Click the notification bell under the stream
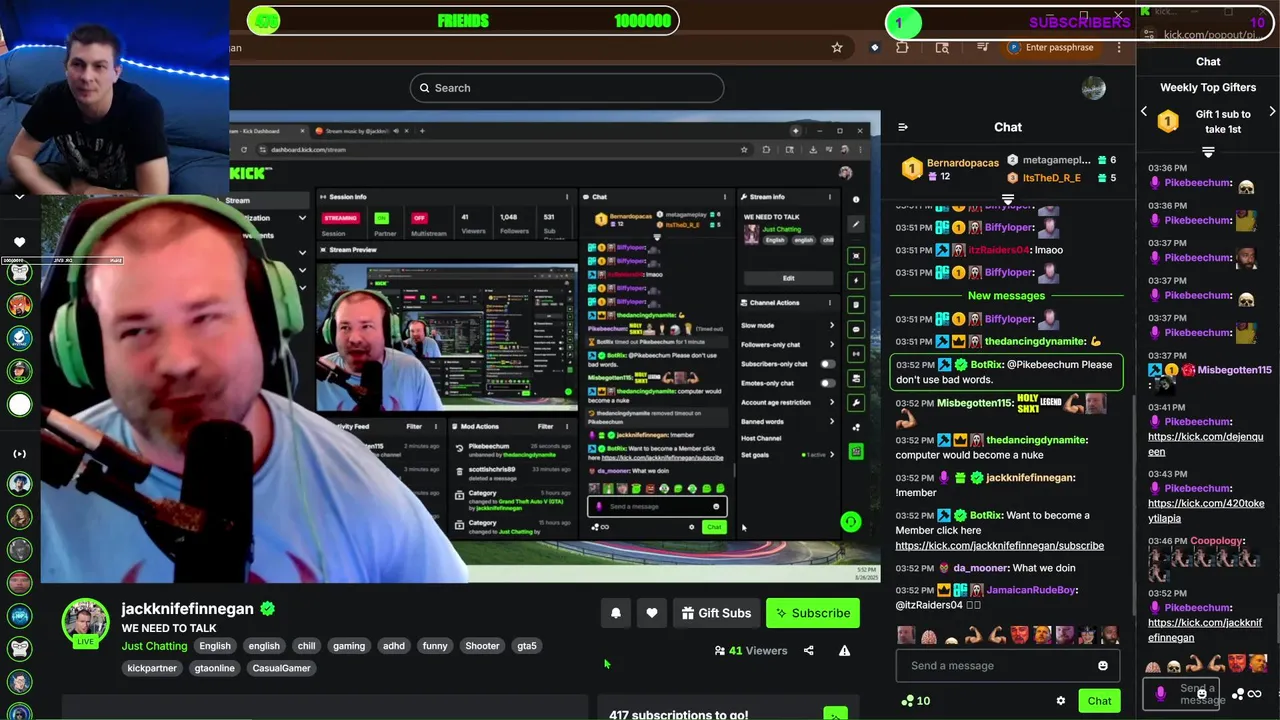 click(616, 613)
